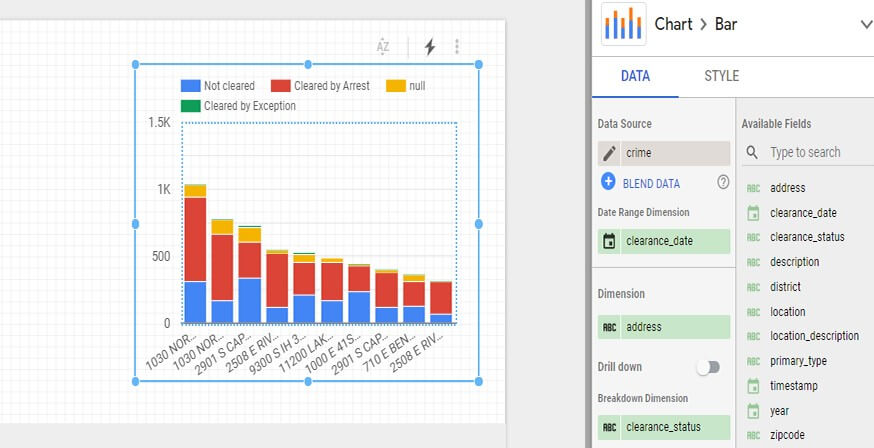Viewport: 874px width, 448px height.
Task: Click the calendar icon in Date Range Dimension
Action: [x=609, y=241]
